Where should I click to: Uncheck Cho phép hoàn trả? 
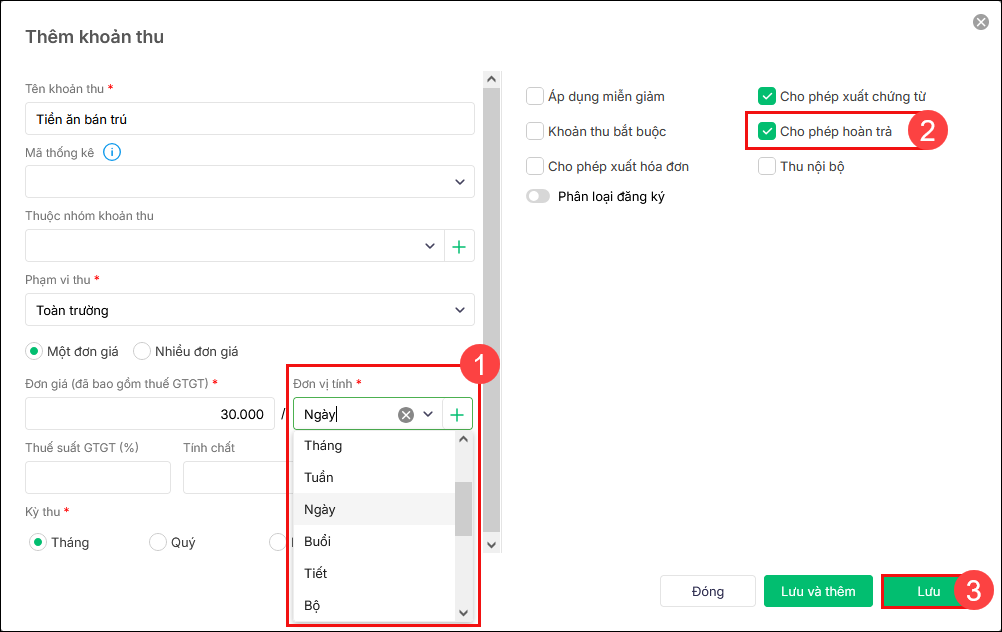tap(767, 131)
